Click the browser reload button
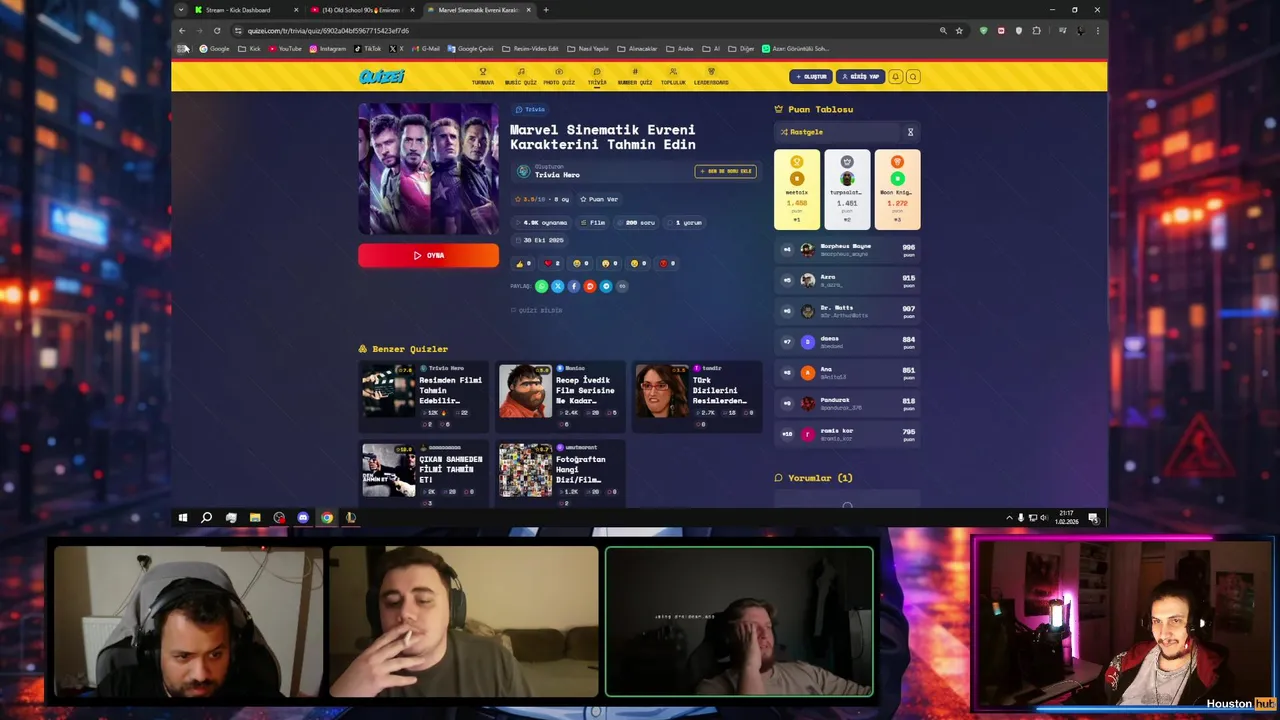The width and height of the screenshot is (1280, 720). coord(217,30)
